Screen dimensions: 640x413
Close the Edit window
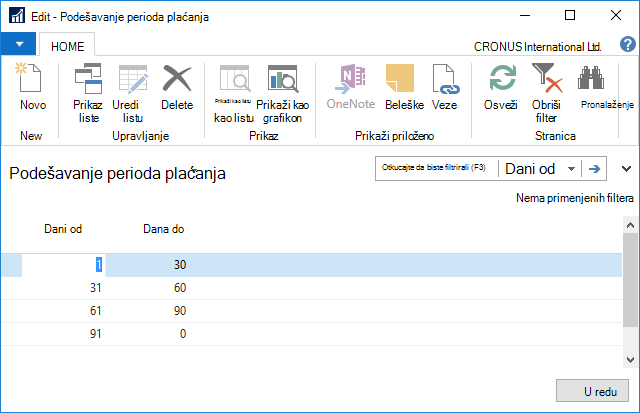pos(616,16)
